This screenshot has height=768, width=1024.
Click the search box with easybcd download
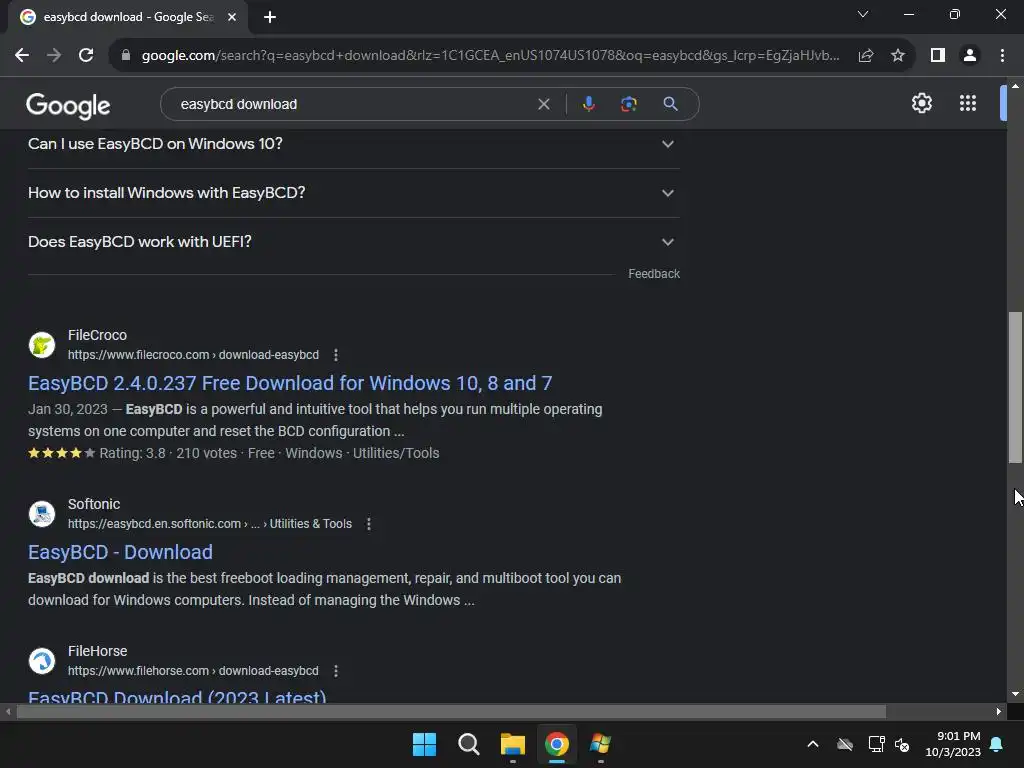click(x=353, y=104)
